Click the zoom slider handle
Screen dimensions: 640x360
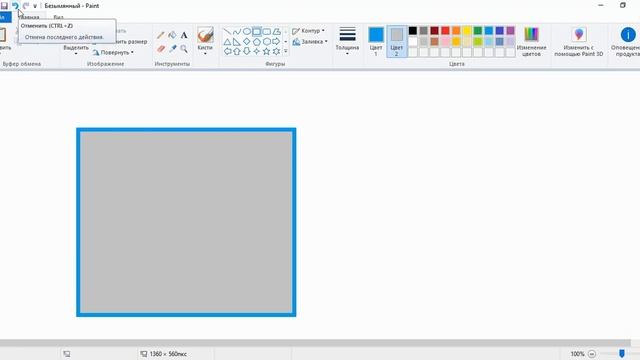(622, 353)
